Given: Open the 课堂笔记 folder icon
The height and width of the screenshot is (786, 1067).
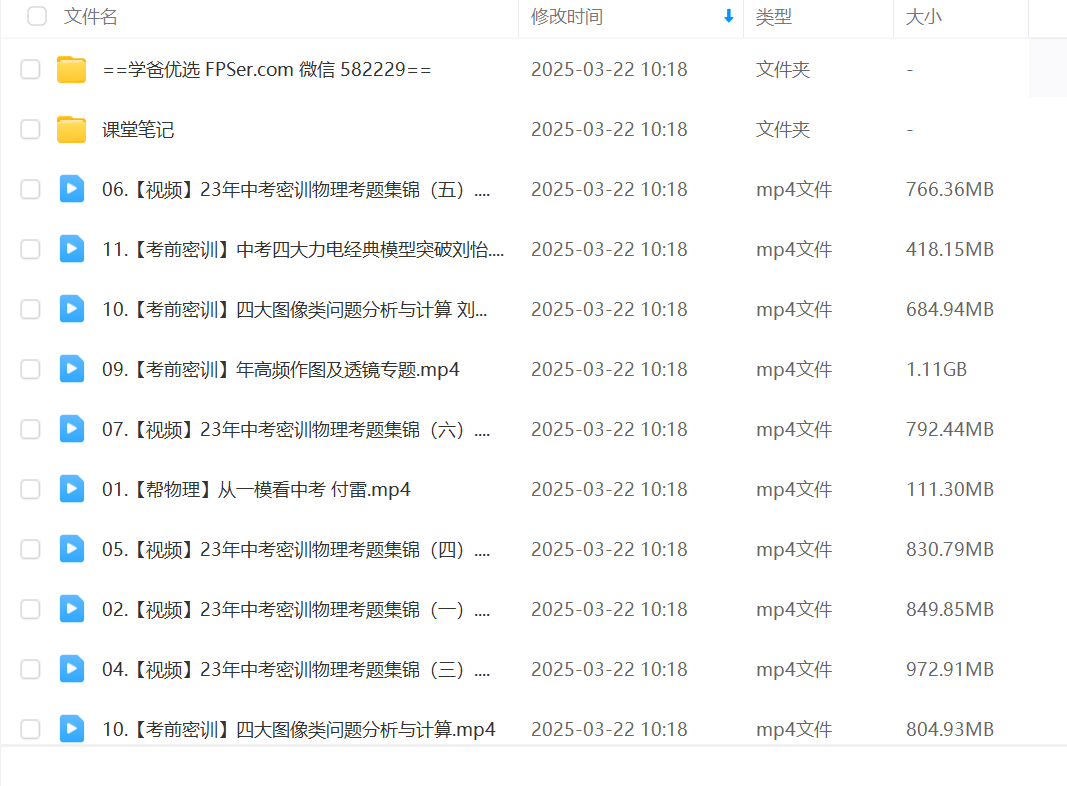Looking at the screenshot, I should pos(71,129).
